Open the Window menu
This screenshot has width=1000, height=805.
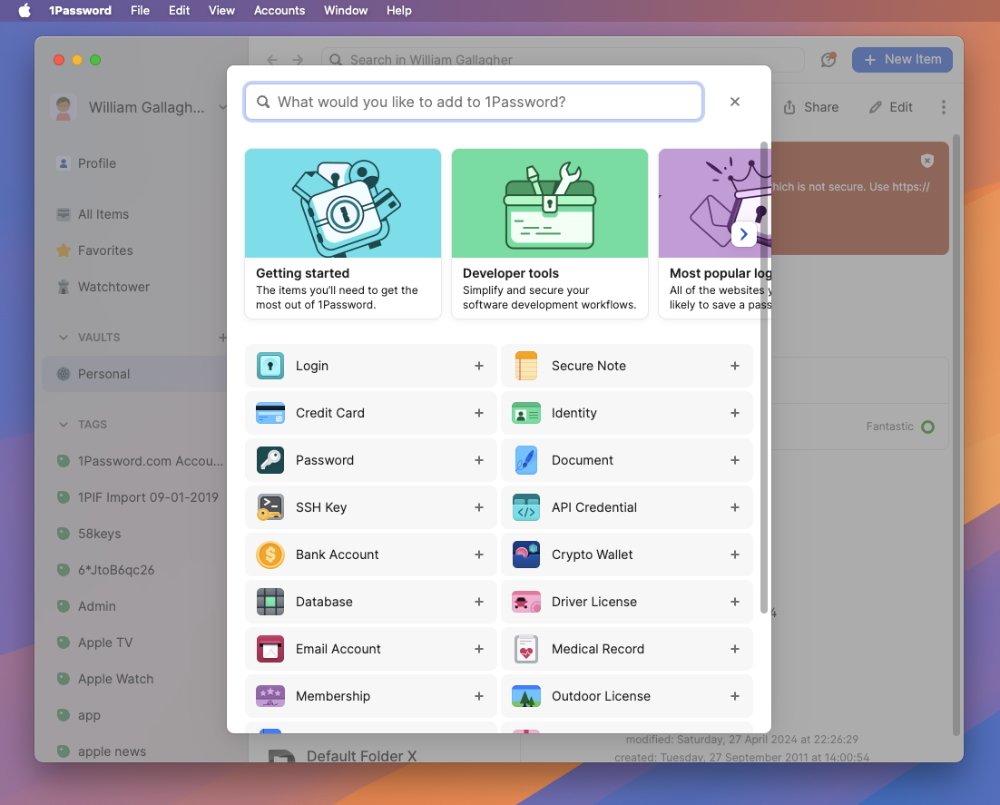click(x=346, y=10)
